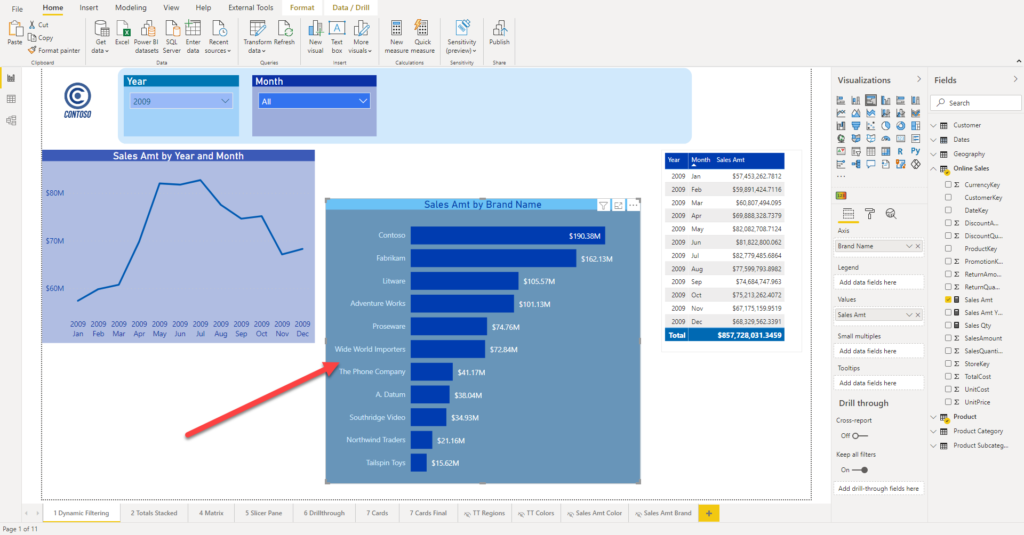Open the Analytics magnifier pane

[x=891, y=214]
